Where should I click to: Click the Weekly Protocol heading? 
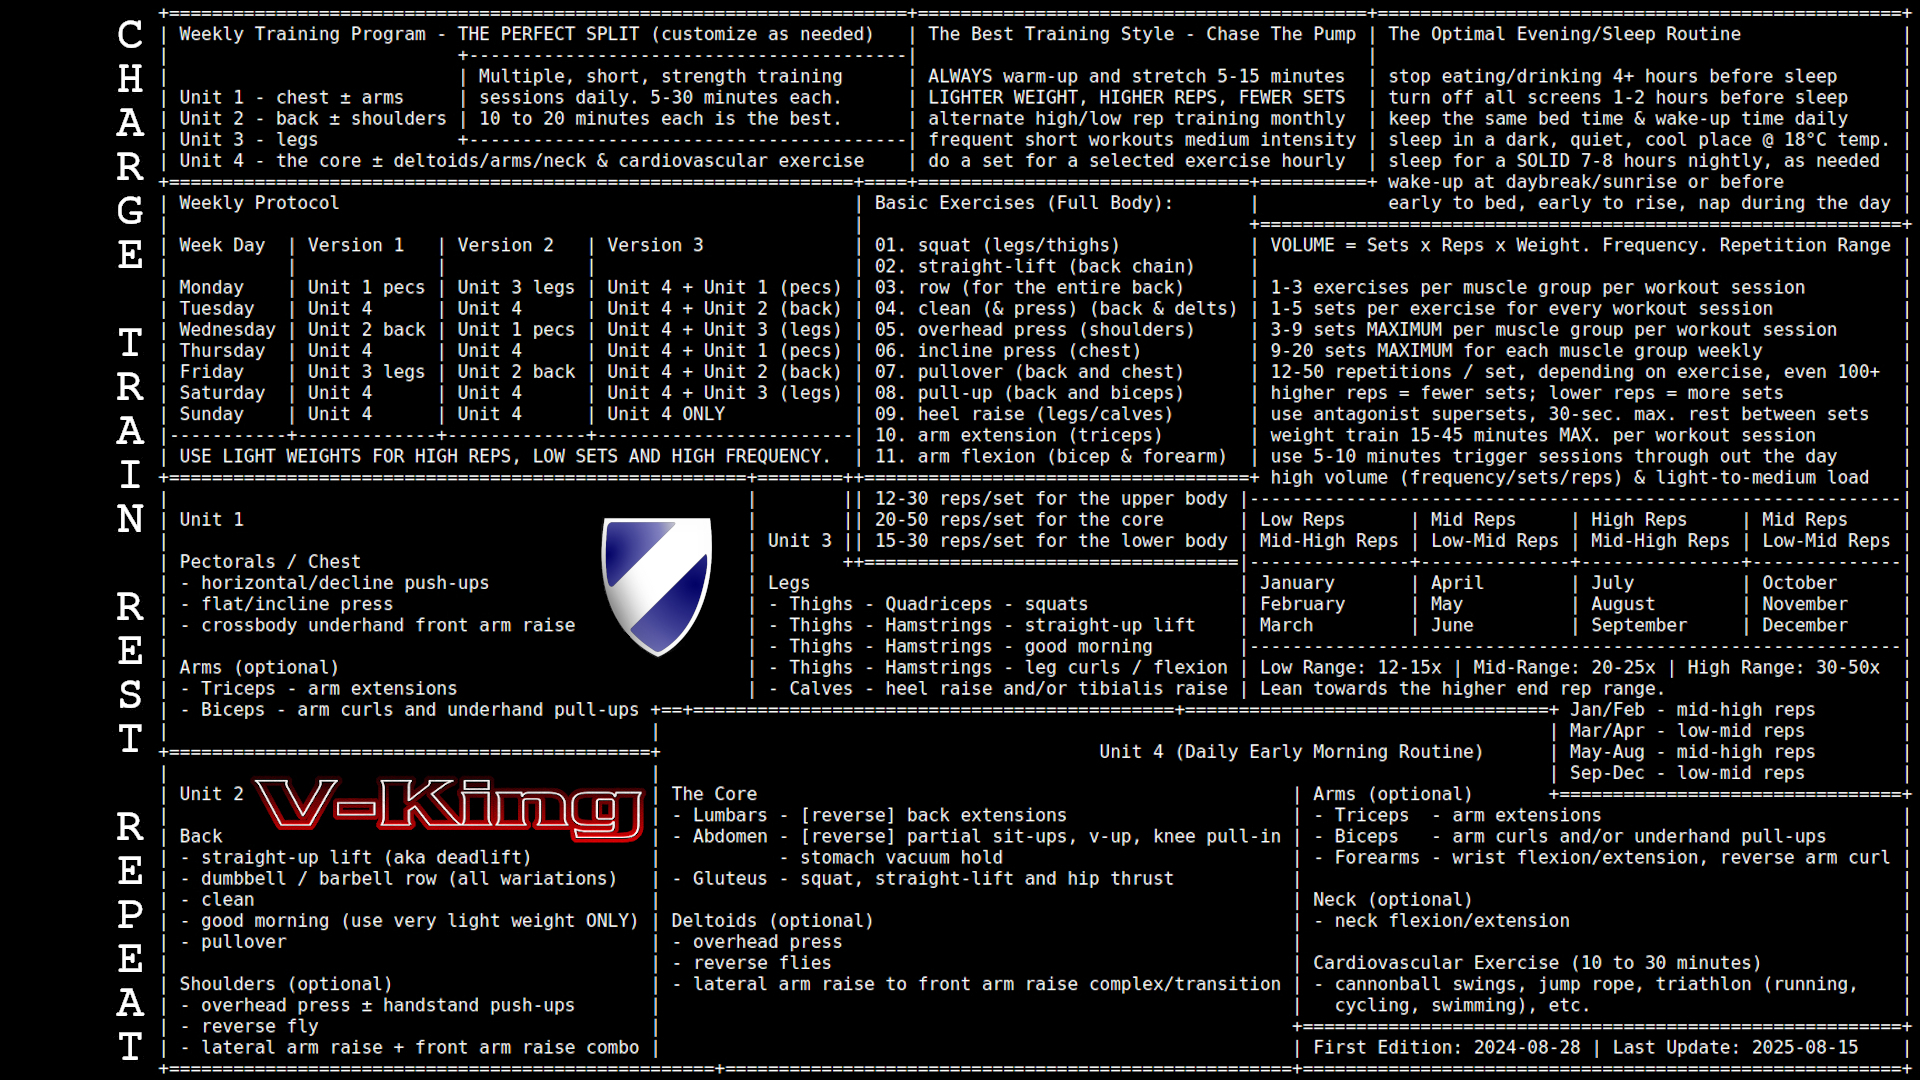coord(259,203)
